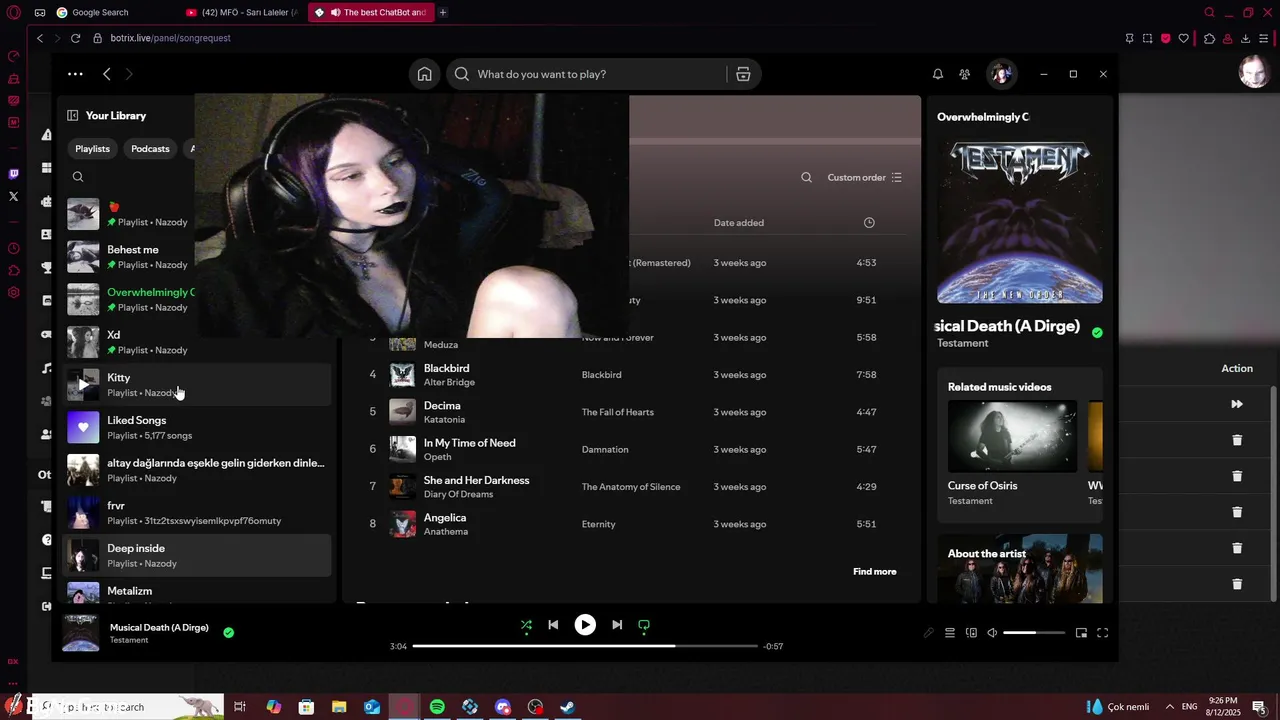Sort by Date added column
The height and width of the screenshot is (720, 1280).
click(738, 223)
